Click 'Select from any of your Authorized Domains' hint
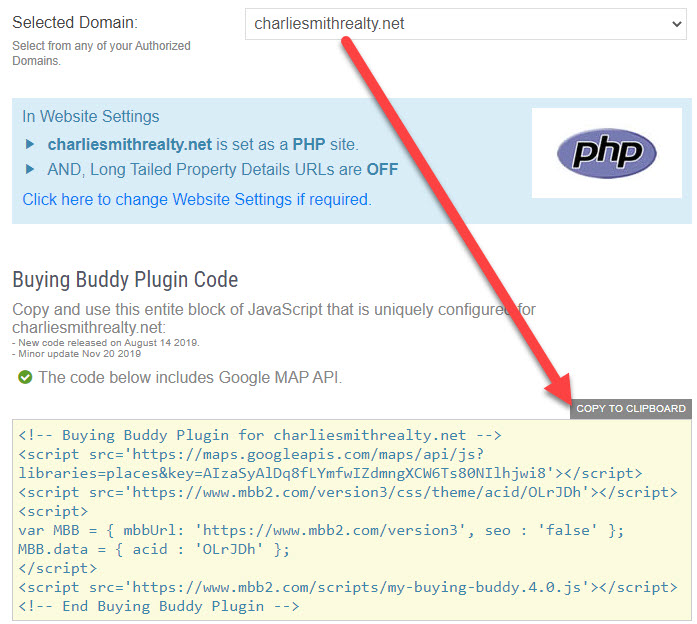Screen dimensions: 697x624 (x=101, y=53)
